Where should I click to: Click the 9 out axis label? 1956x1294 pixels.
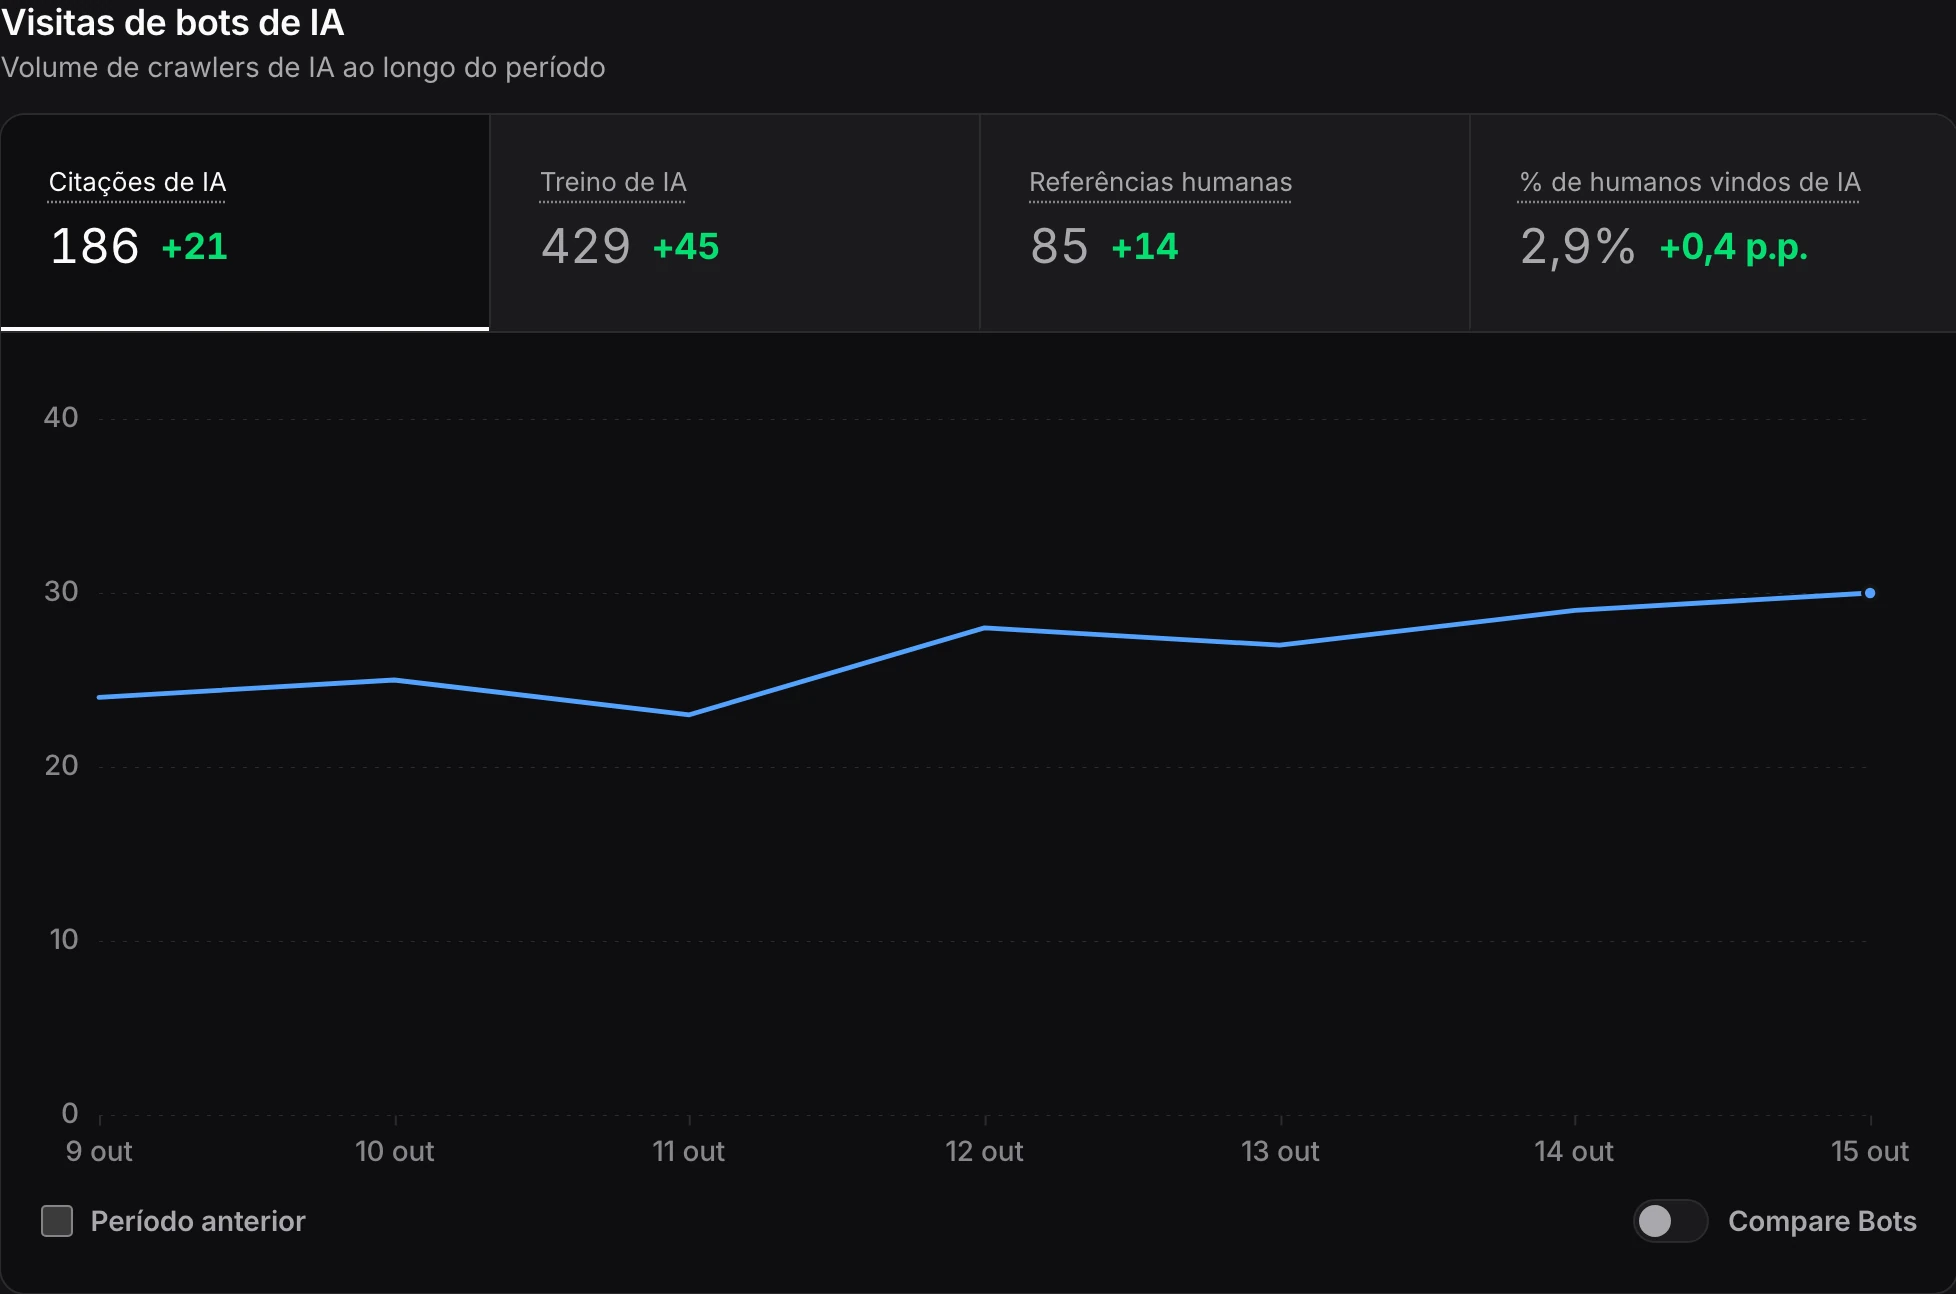(x=99, y=1151)
